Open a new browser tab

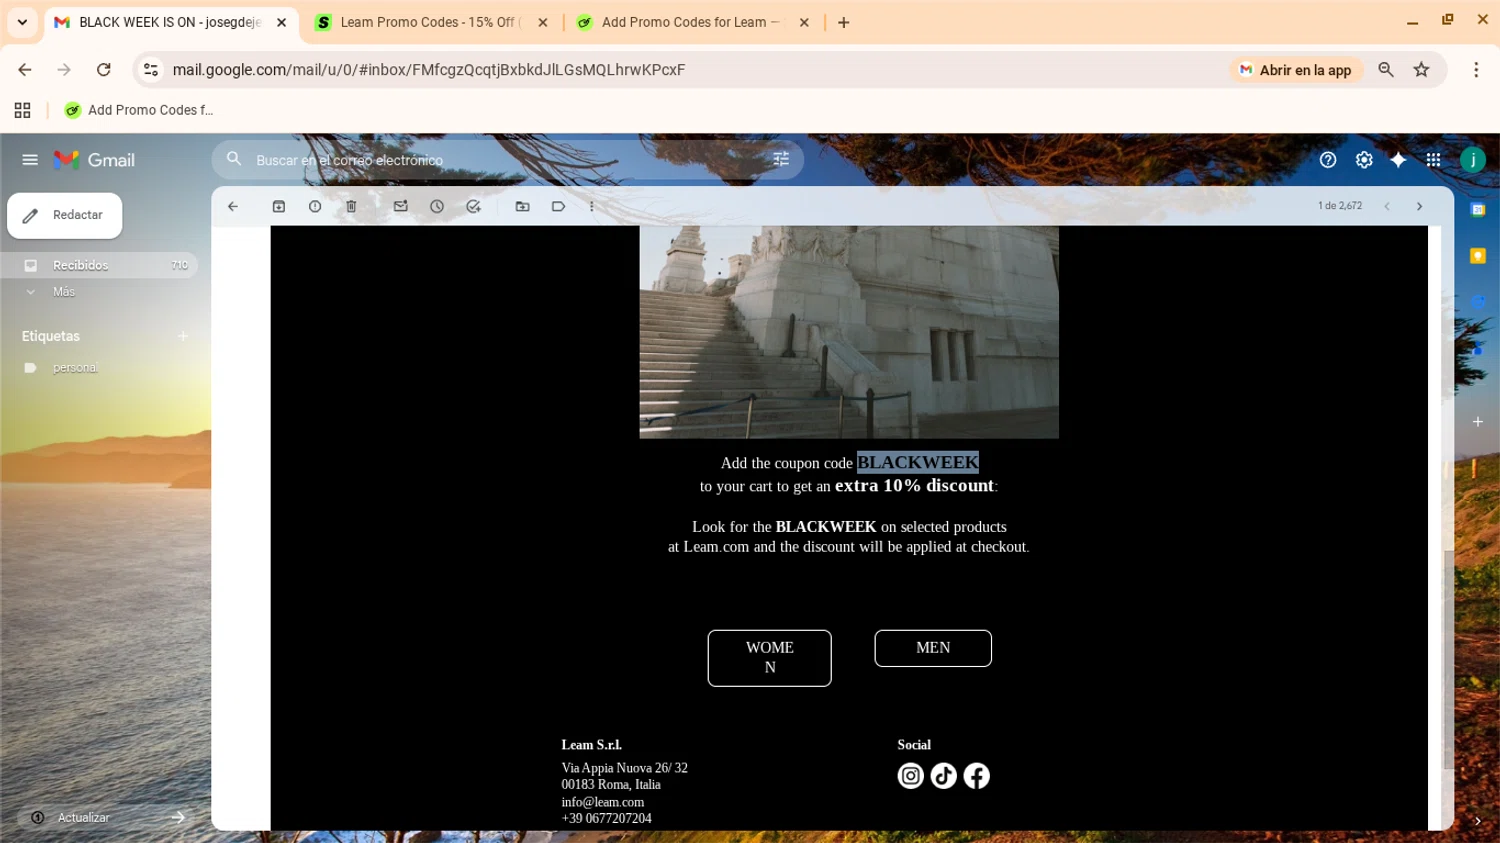click(844, 22)
